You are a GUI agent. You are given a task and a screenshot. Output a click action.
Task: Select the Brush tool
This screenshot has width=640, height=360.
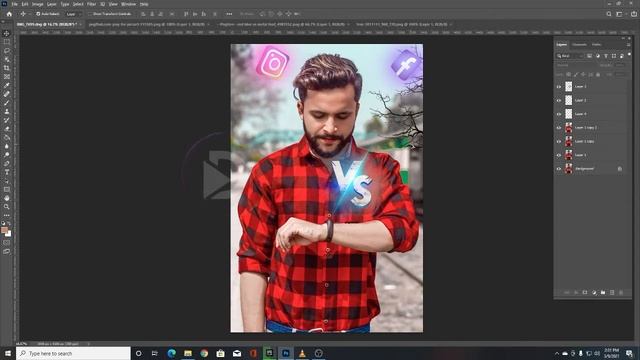coord(7,102)
